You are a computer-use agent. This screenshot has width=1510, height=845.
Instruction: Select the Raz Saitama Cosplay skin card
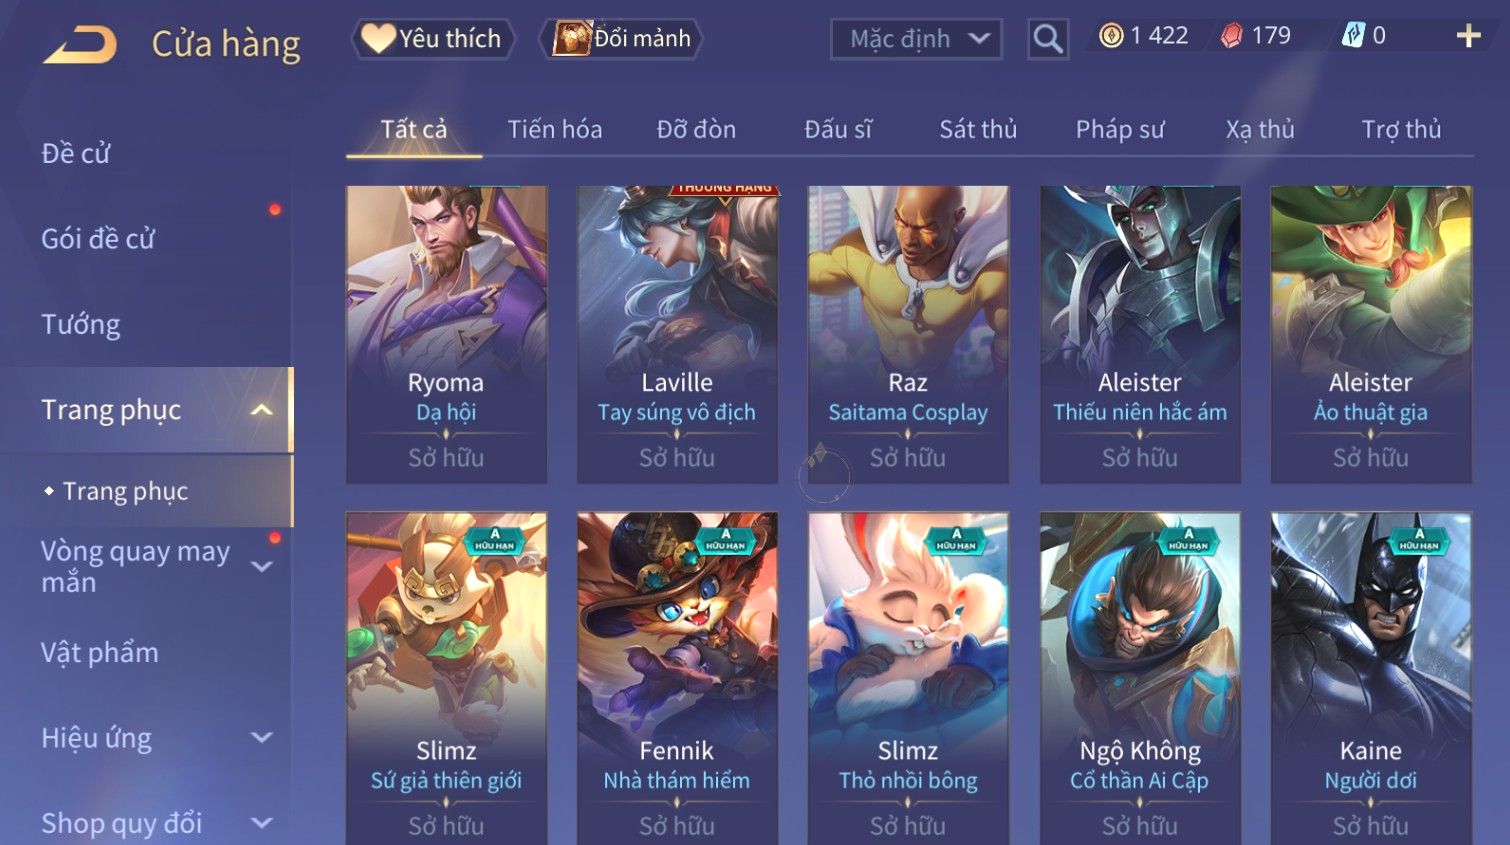pyautogui.click(x=908, y=335)
